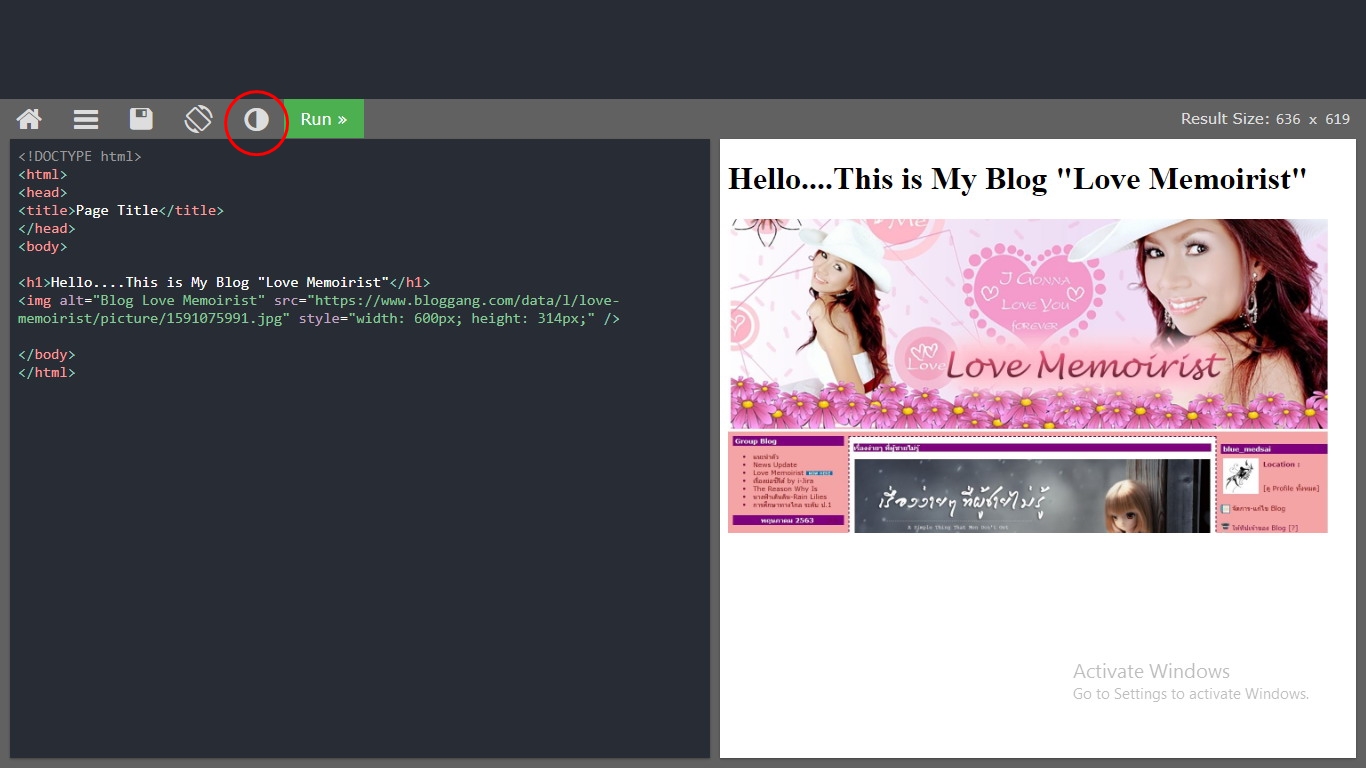
Task: Click the closing </head> tag line
Action: pyautogui.click(x=46, y=228)
